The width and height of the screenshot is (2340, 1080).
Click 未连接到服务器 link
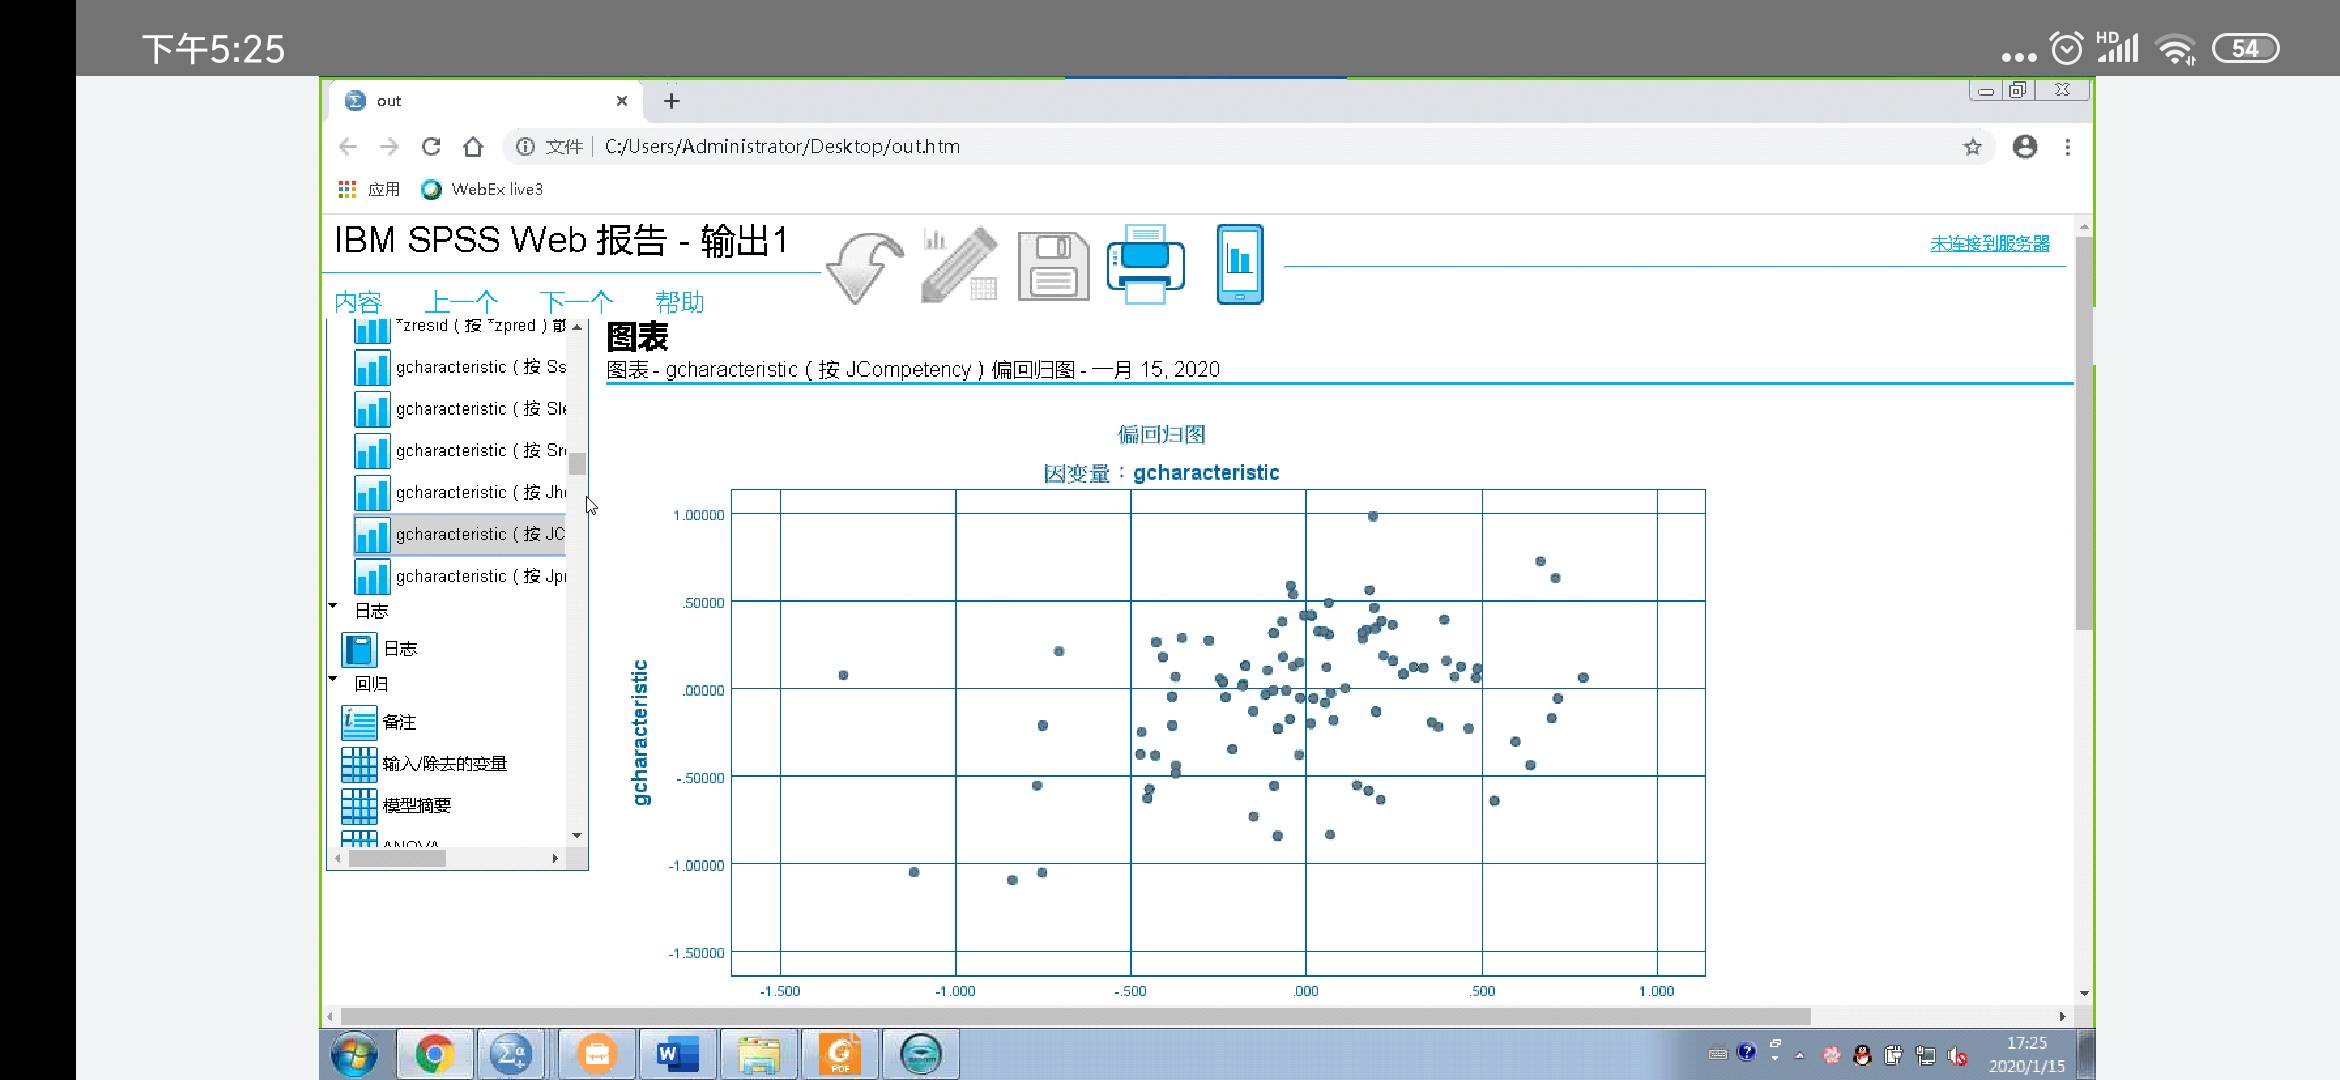(x=1989, y=243)
